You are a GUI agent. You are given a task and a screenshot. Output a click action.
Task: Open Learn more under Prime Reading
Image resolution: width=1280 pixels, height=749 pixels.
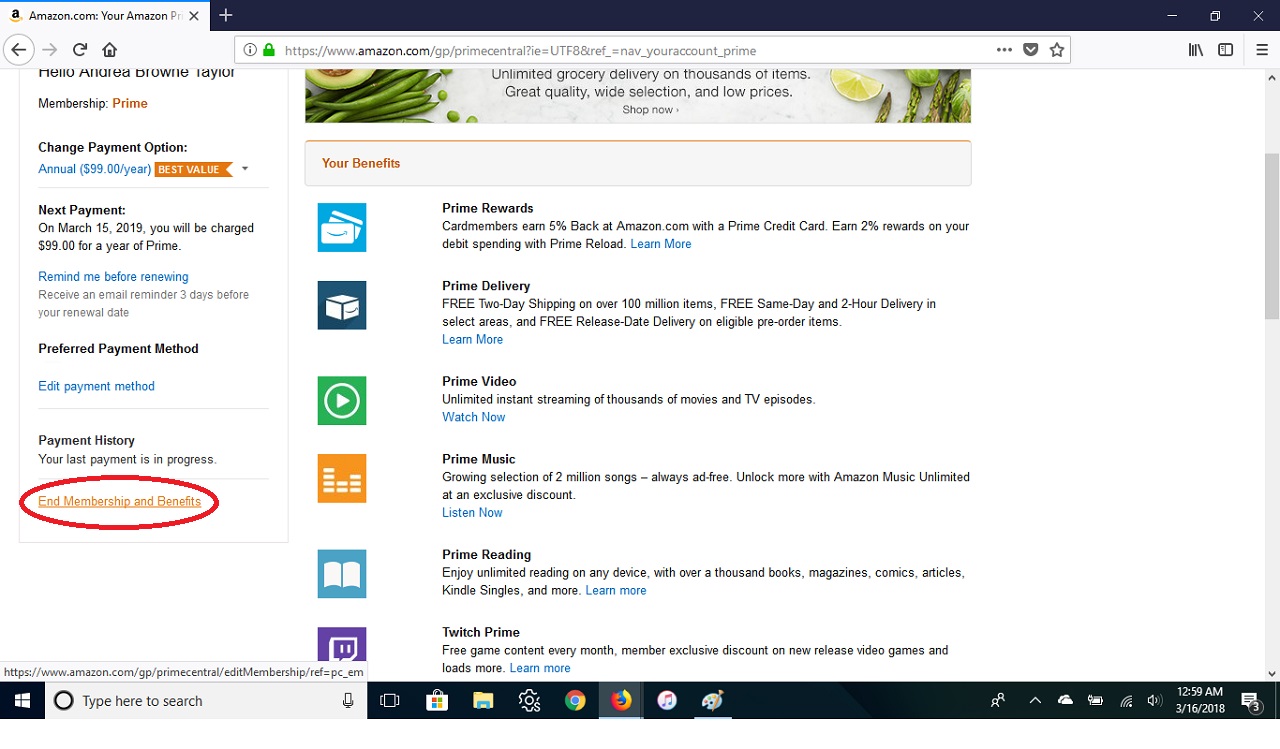coord(616,591)
